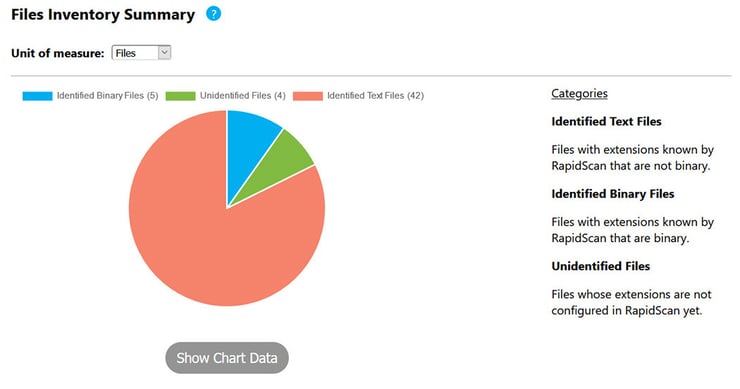Screen dimensions: 740x389
Task: Click the Unidentified Files category heading
Action: pos(601,266)
